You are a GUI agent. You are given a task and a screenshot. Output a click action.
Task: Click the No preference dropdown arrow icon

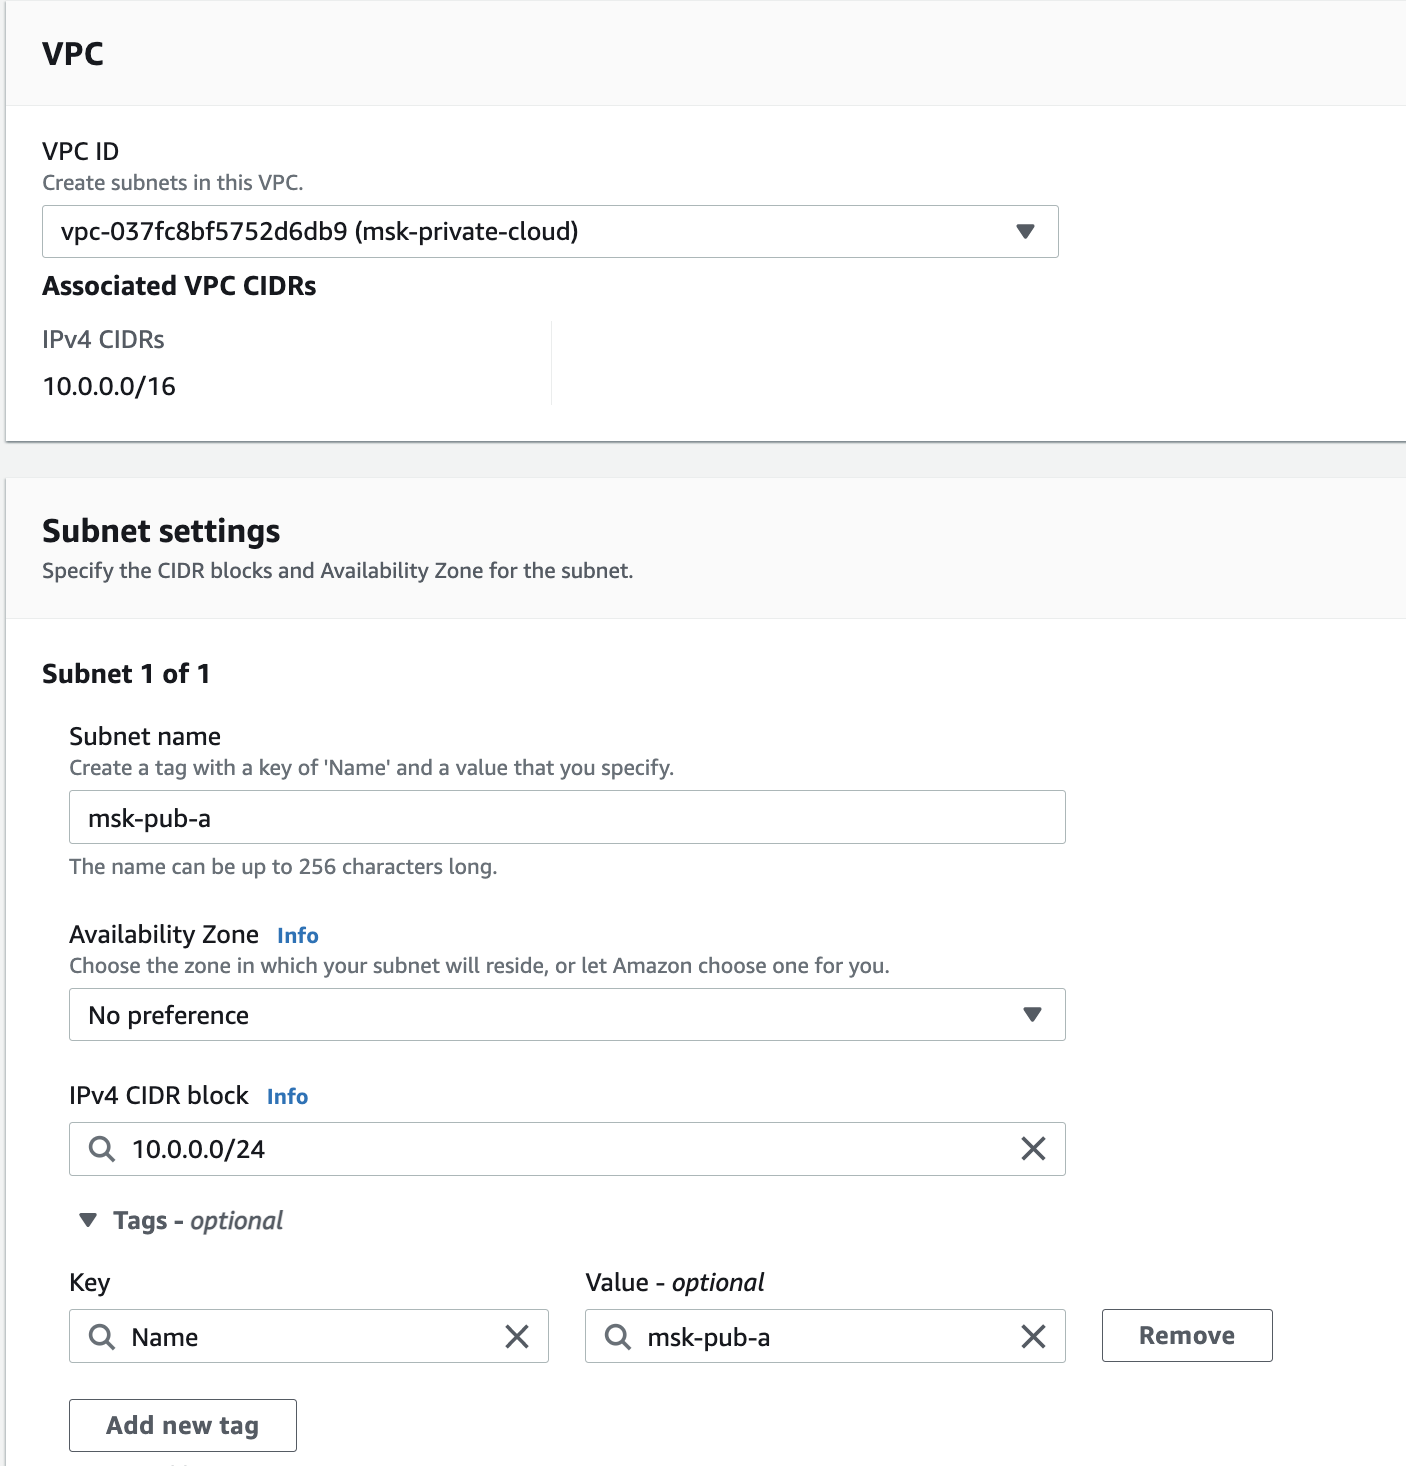(1033, 1015)
